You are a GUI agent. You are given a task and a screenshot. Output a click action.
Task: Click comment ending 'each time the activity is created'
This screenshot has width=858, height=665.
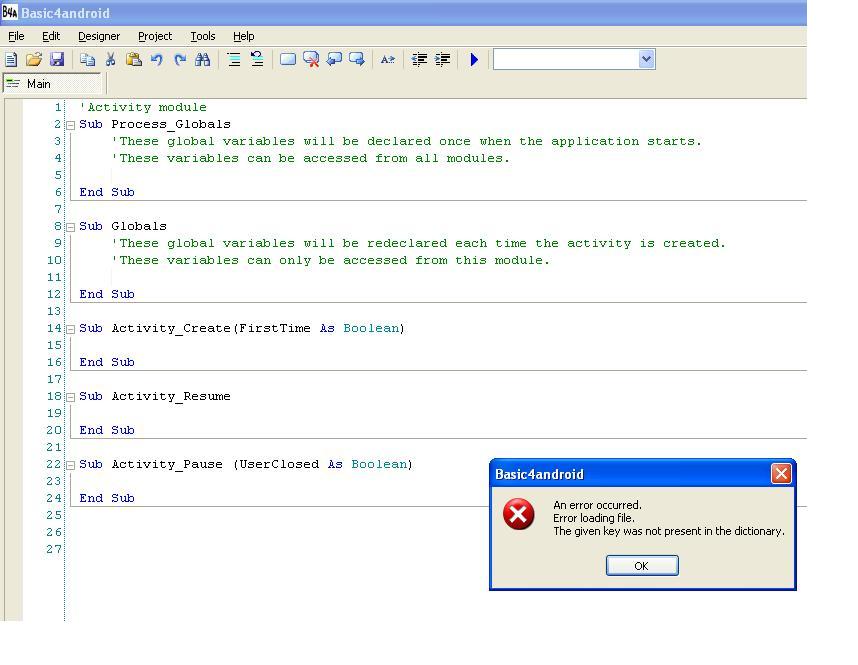pos(419,243)
